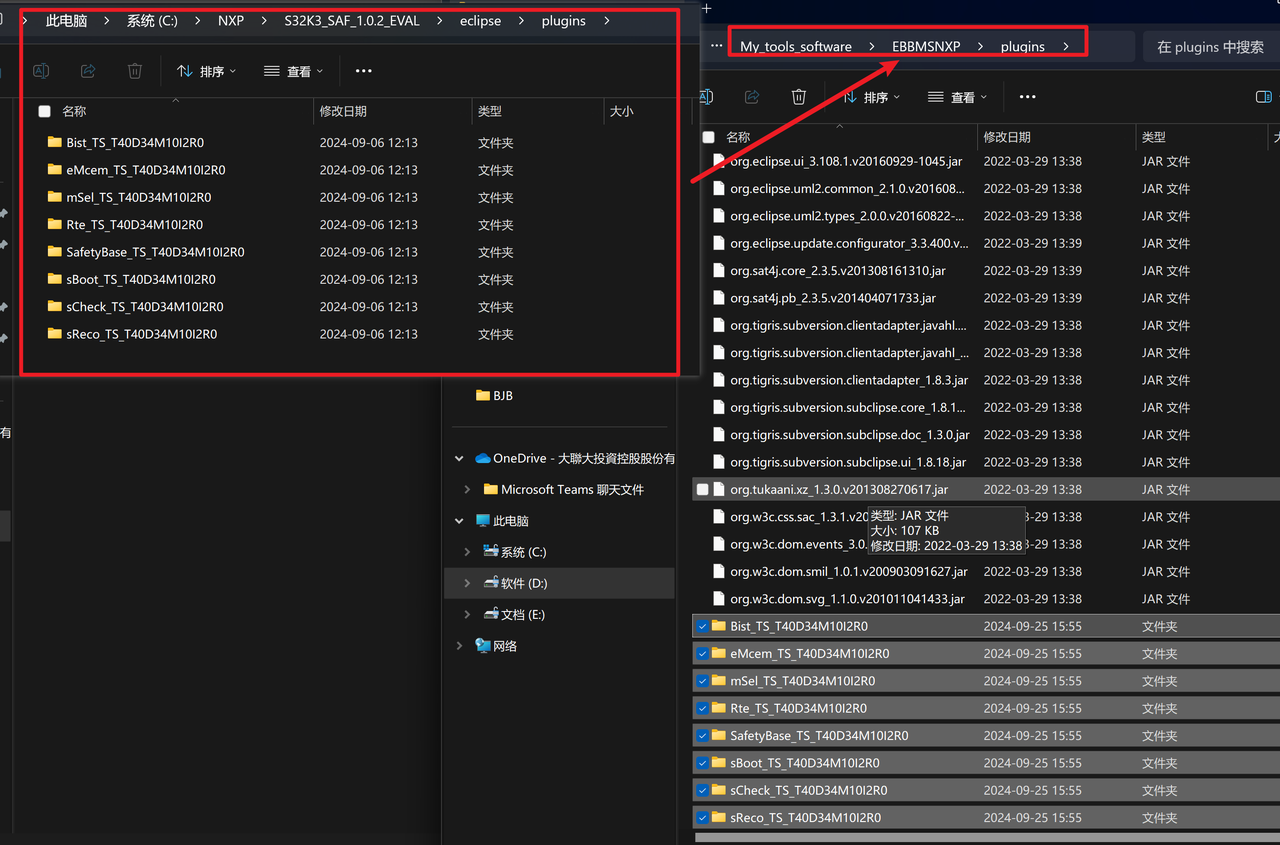Viewport: 1280px width, 845px height.
Task: Uncheck SafetyBase_TS_T40D34M10I2R0 checkbox in EBBMSNXP window
Action: [x=702, y=736]
